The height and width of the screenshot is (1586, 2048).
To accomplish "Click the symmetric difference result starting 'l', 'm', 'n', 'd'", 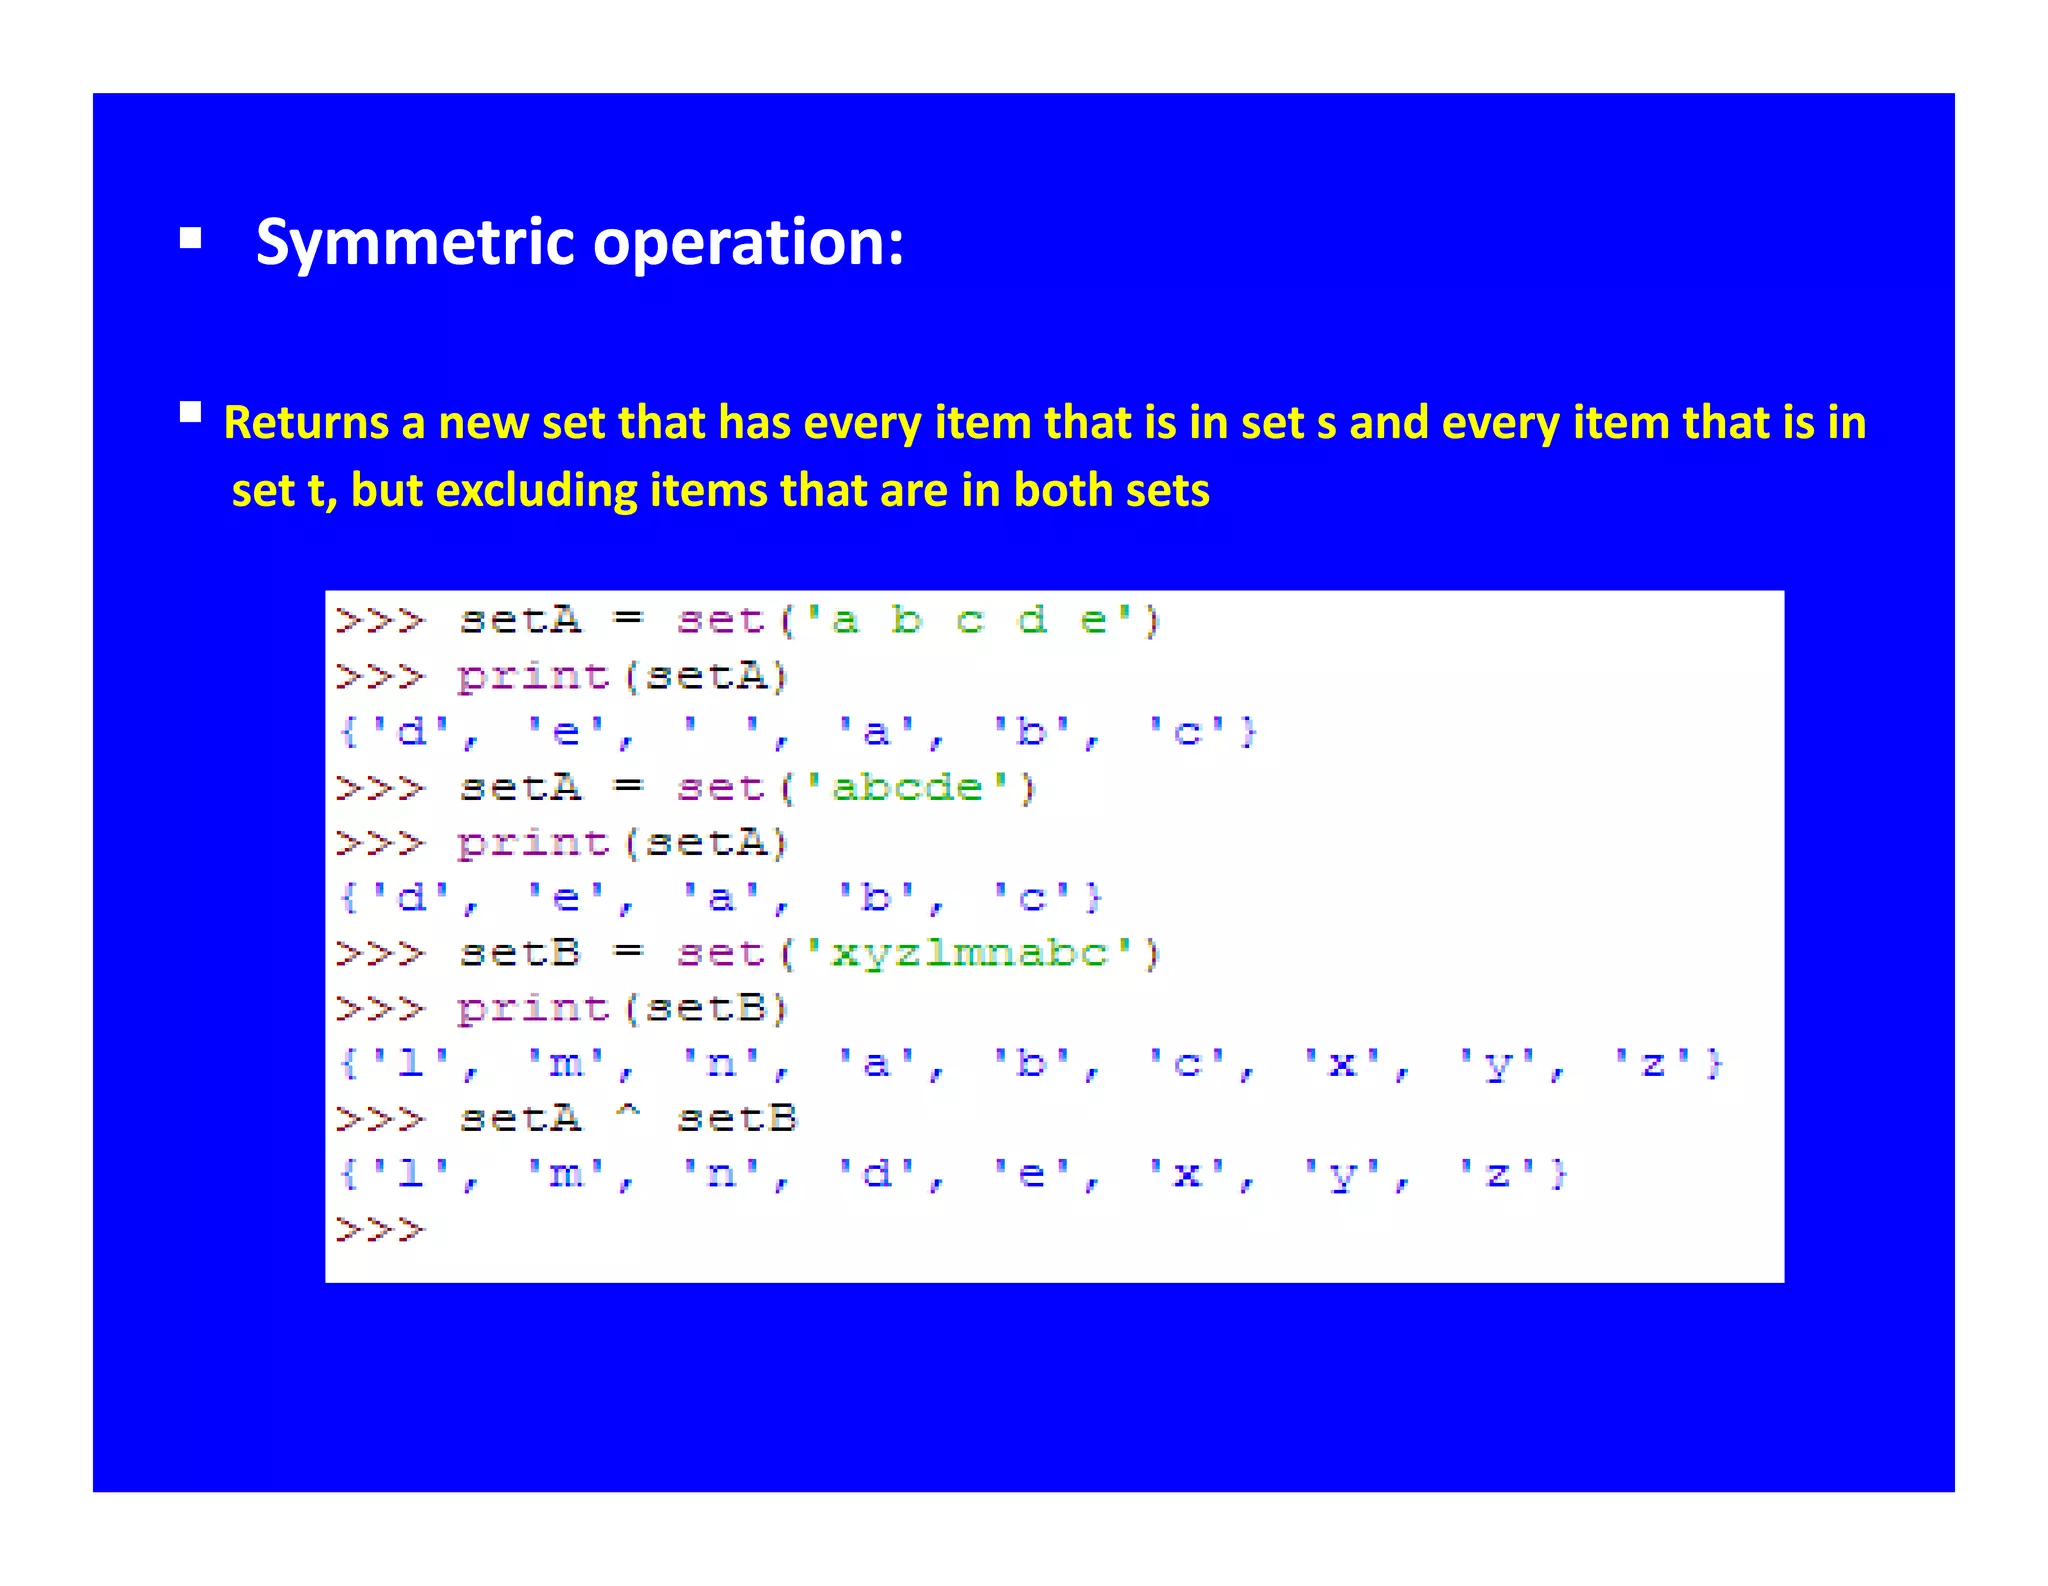I will 953,1173.
